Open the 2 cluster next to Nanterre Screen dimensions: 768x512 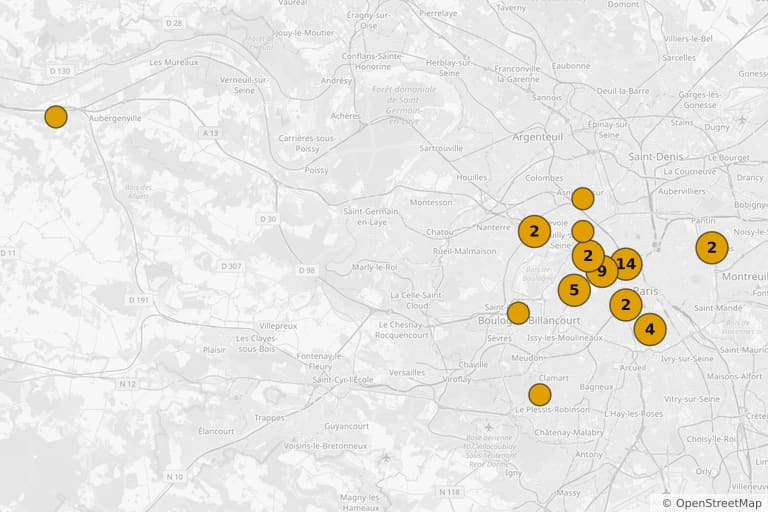534,231
